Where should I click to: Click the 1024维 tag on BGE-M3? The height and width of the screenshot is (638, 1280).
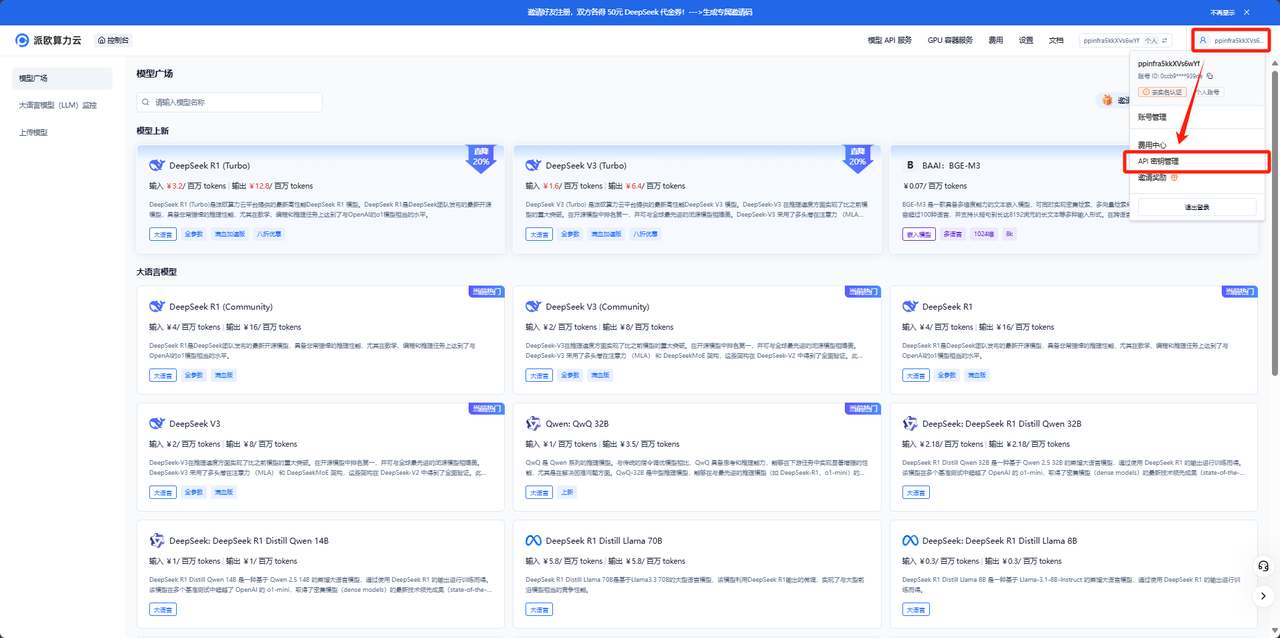coord(983,234)
